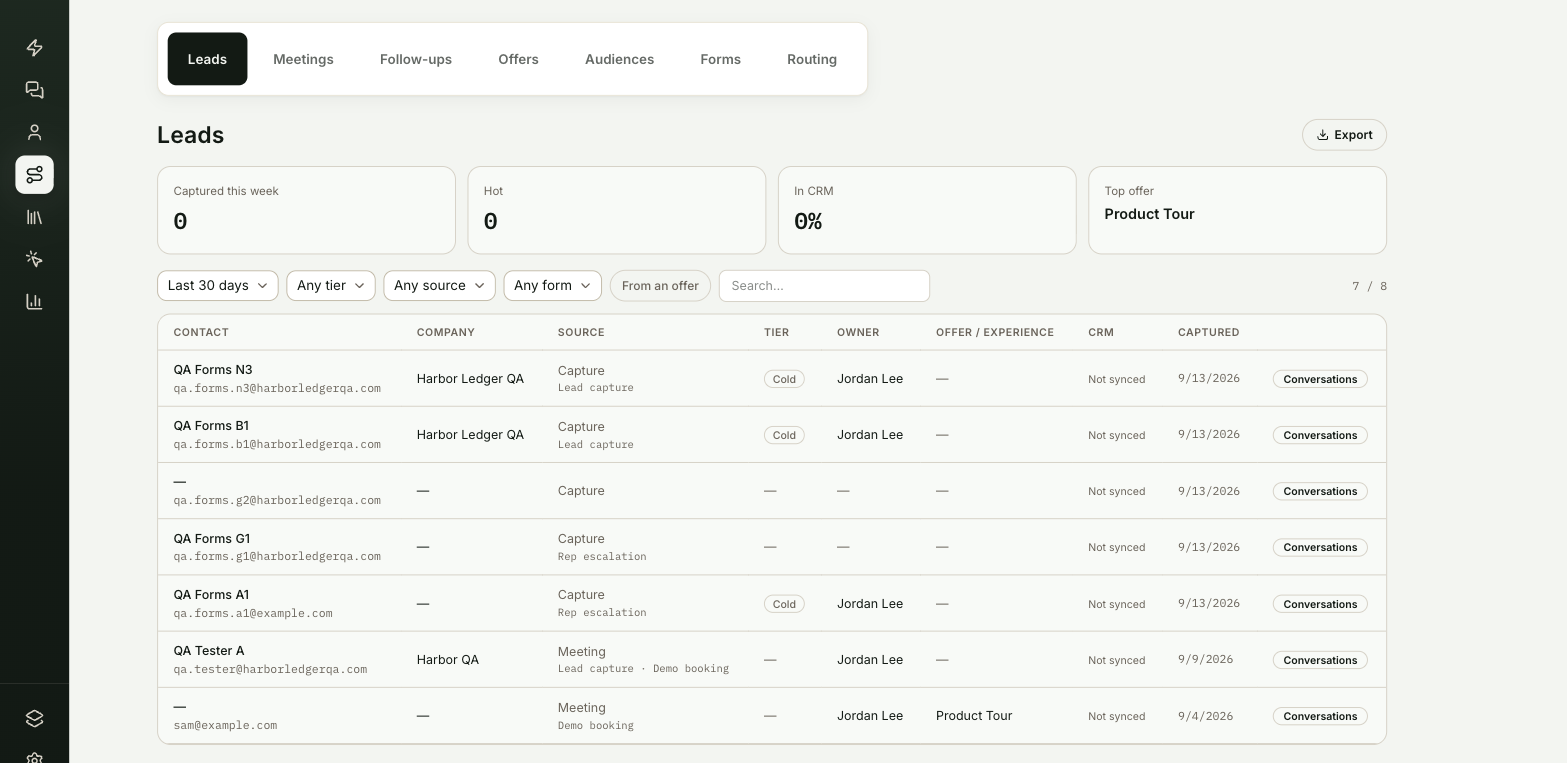The image size is (1567, 763).
Task: Click Product Tour in sam@example.com row
Action: click(974, 716)
